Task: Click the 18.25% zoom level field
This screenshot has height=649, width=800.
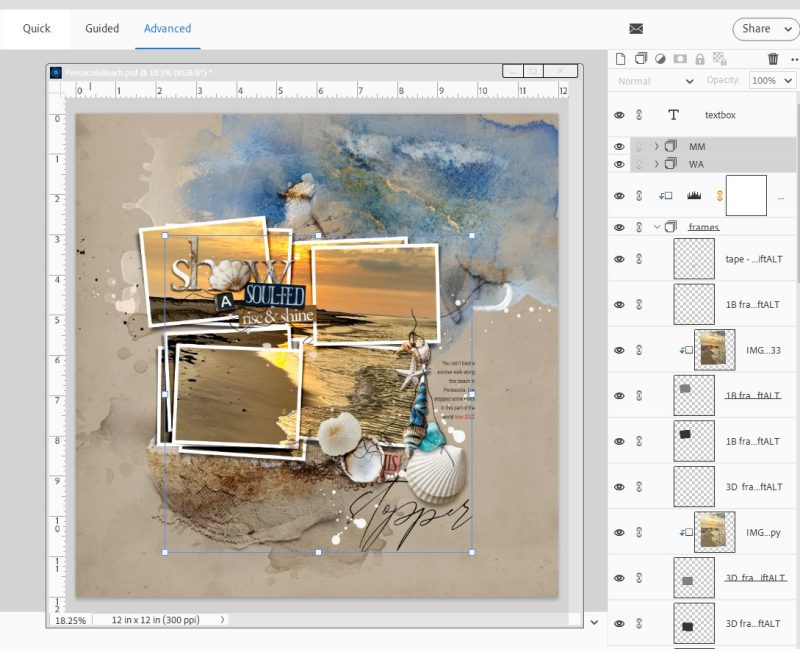Action: coord(70,620)
